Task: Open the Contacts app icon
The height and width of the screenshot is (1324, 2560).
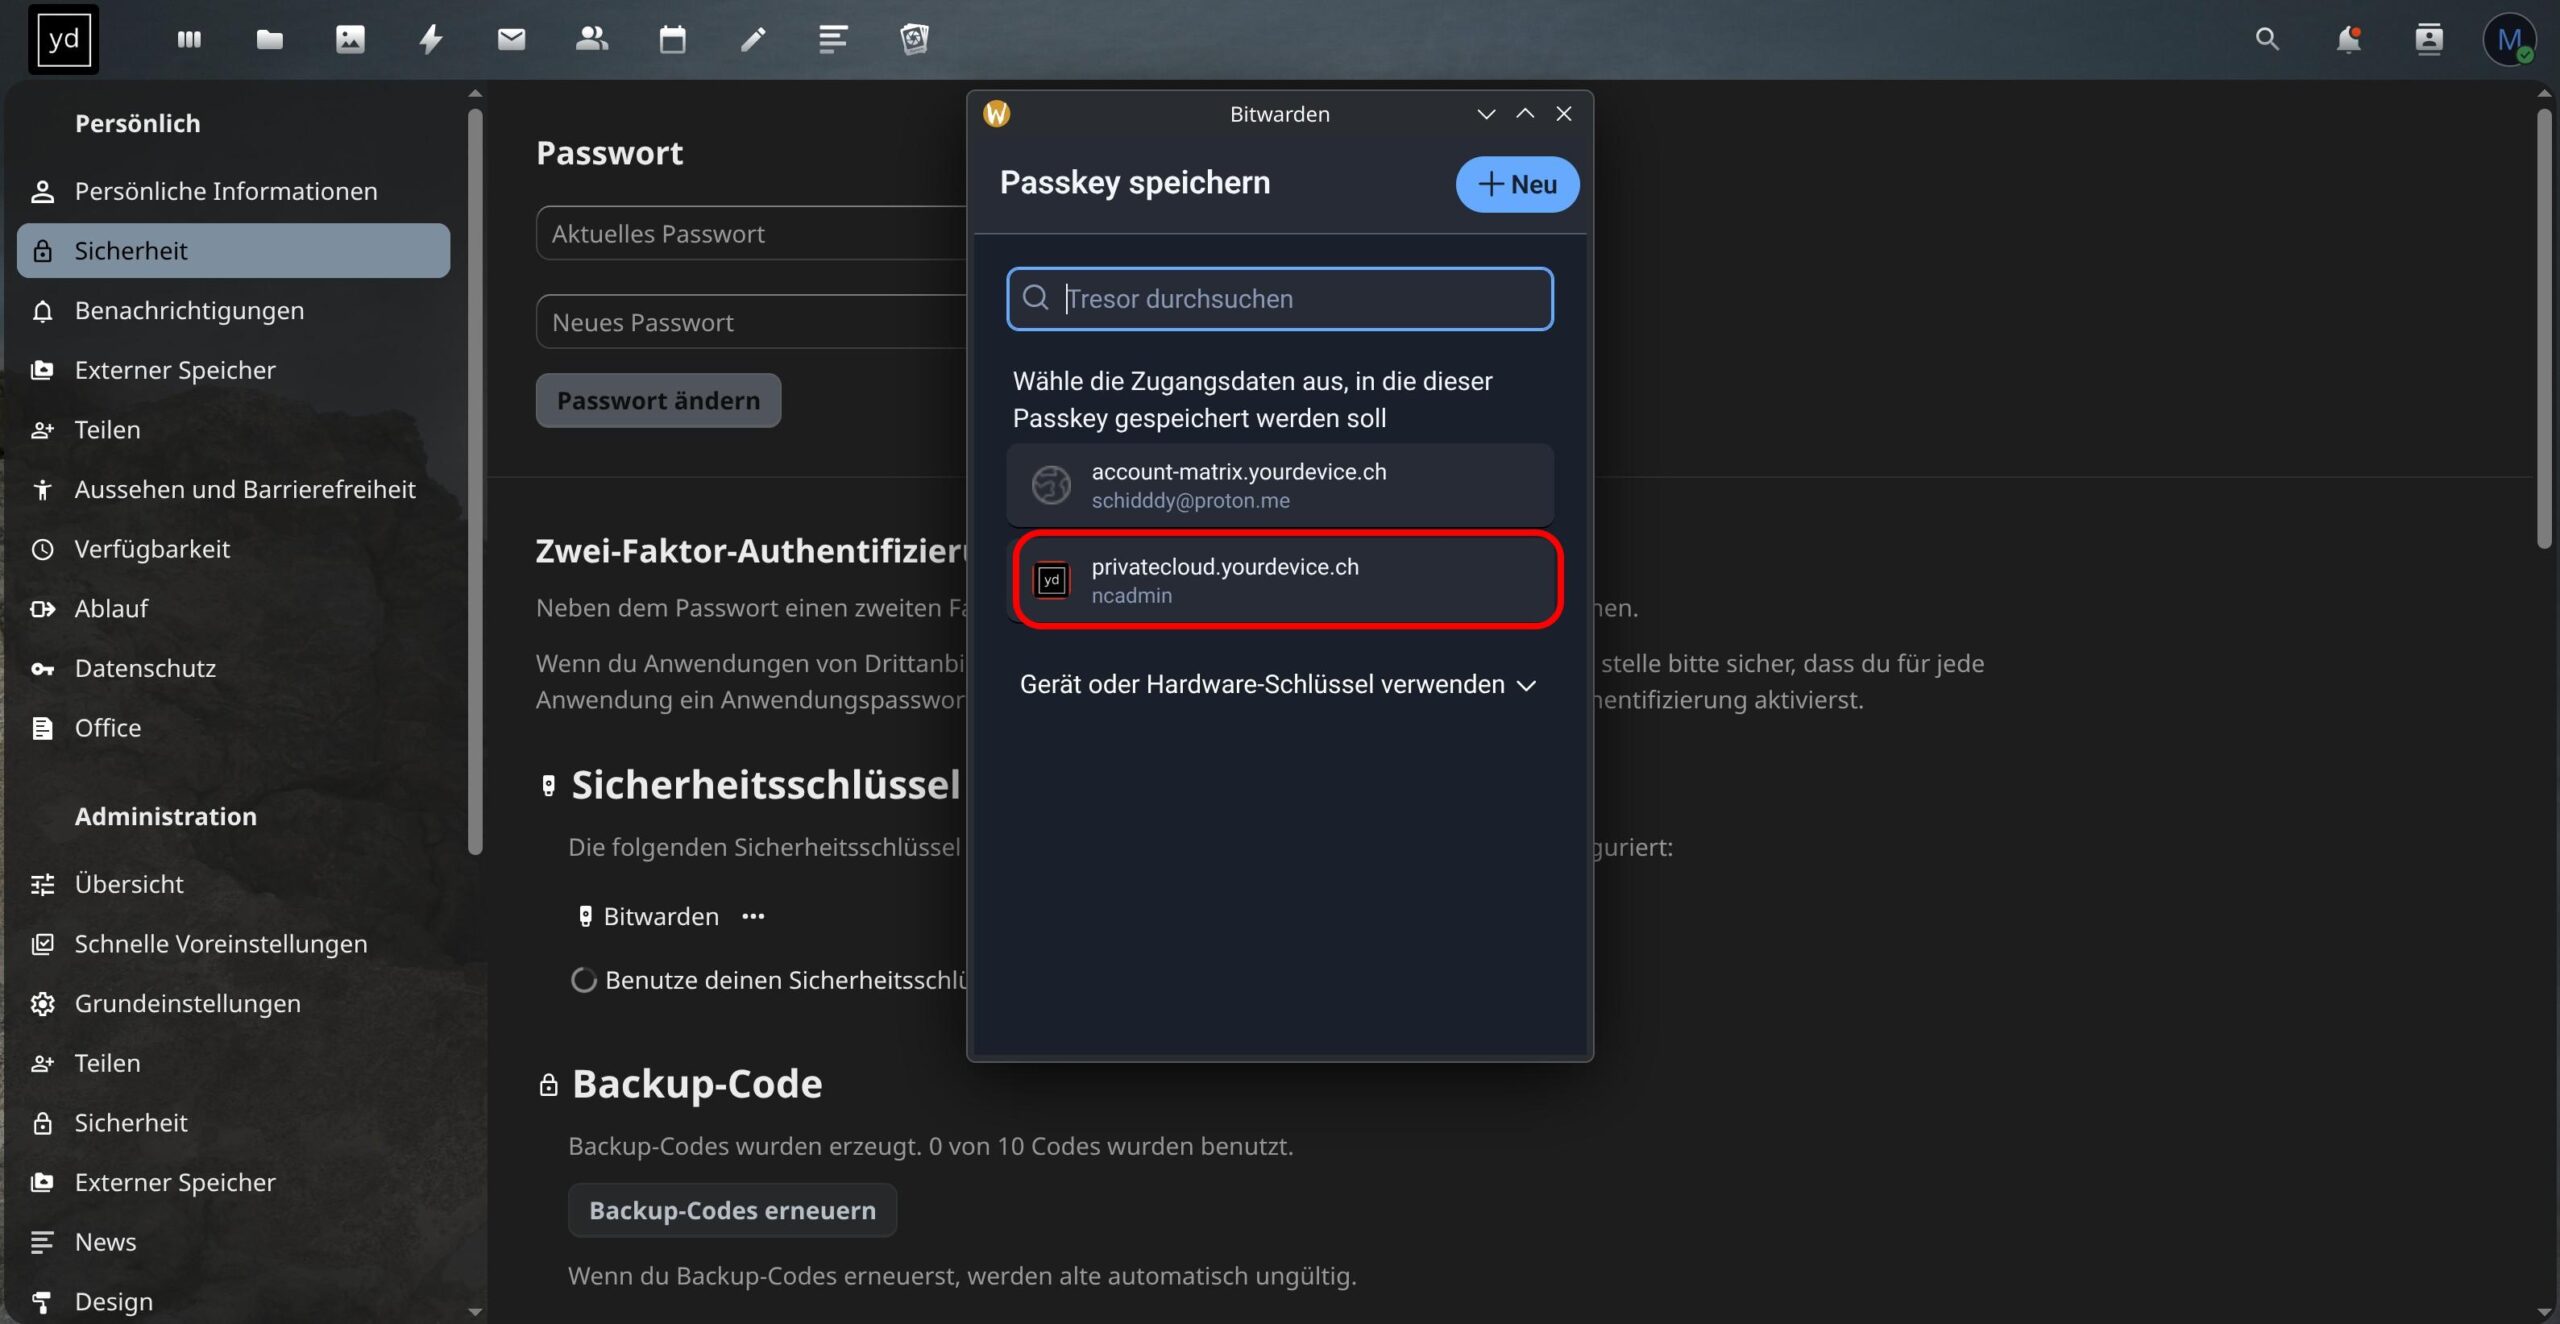Action: (592, 39)
